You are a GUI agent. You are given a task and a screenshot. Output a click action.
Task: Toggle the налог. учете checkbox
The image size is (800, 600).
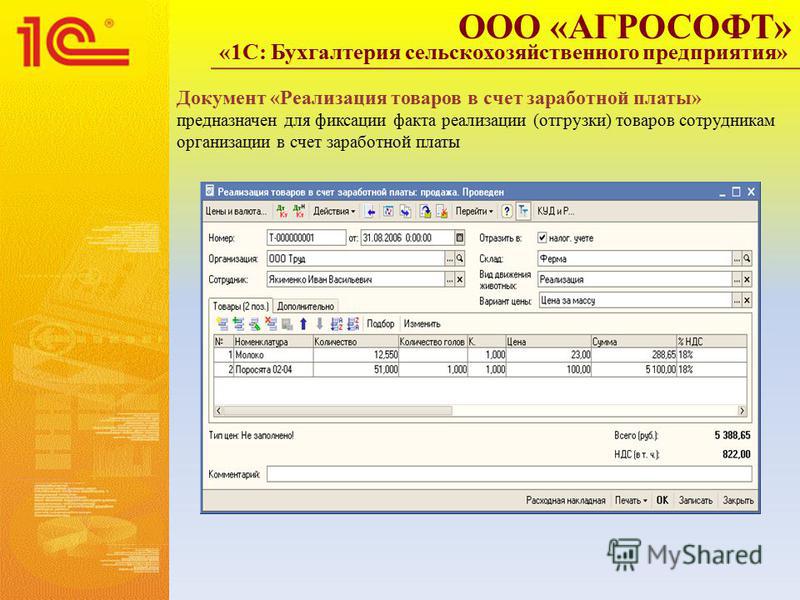pyautogui.click(x=542, y=238)
